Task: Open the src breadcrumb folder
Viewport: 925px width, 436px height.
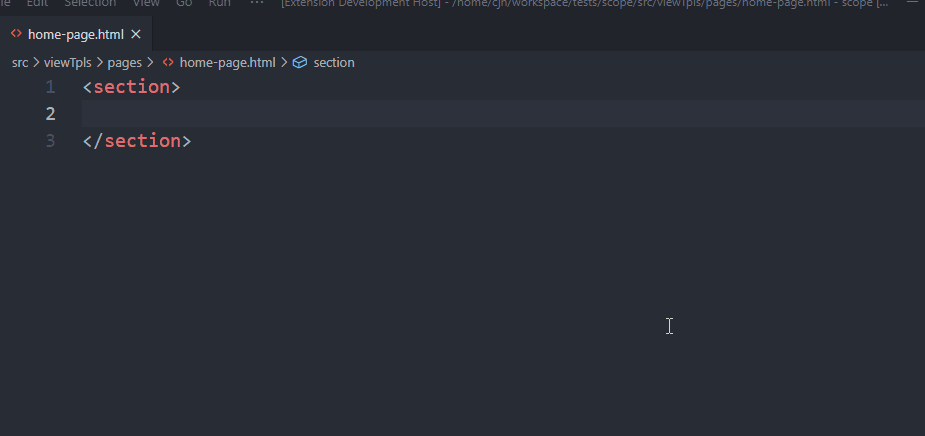Action: pyautogui.click(x=20, y=63)
